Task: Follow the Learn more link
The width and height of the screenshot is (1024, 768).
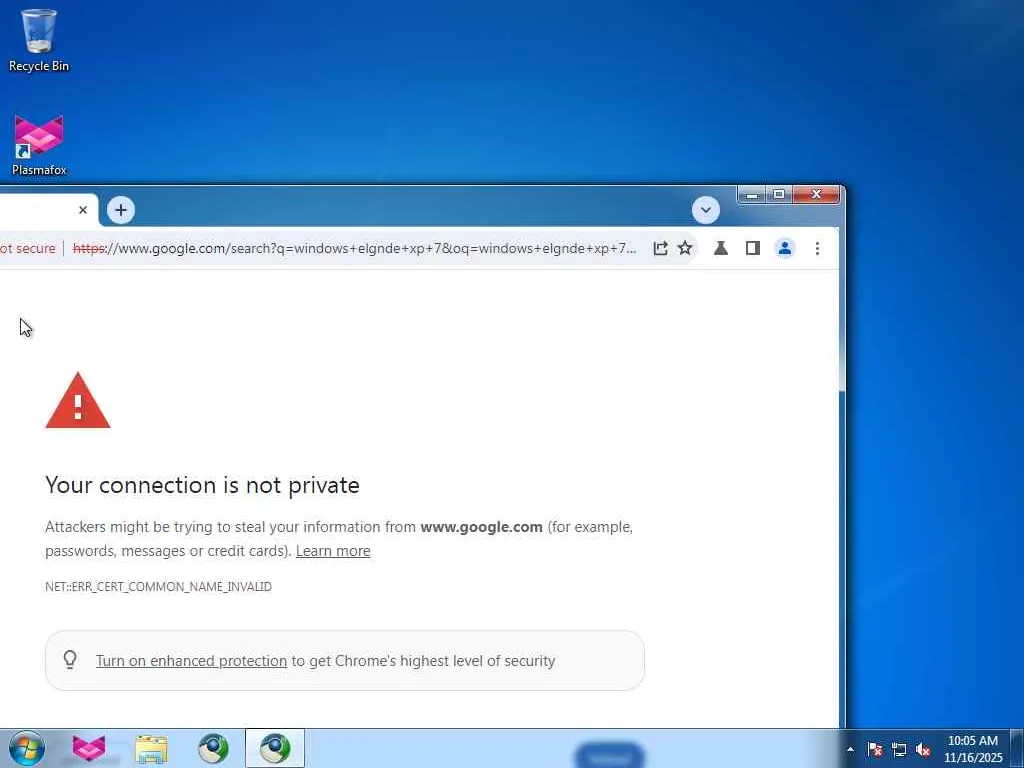Action: [x=333, y=551]
